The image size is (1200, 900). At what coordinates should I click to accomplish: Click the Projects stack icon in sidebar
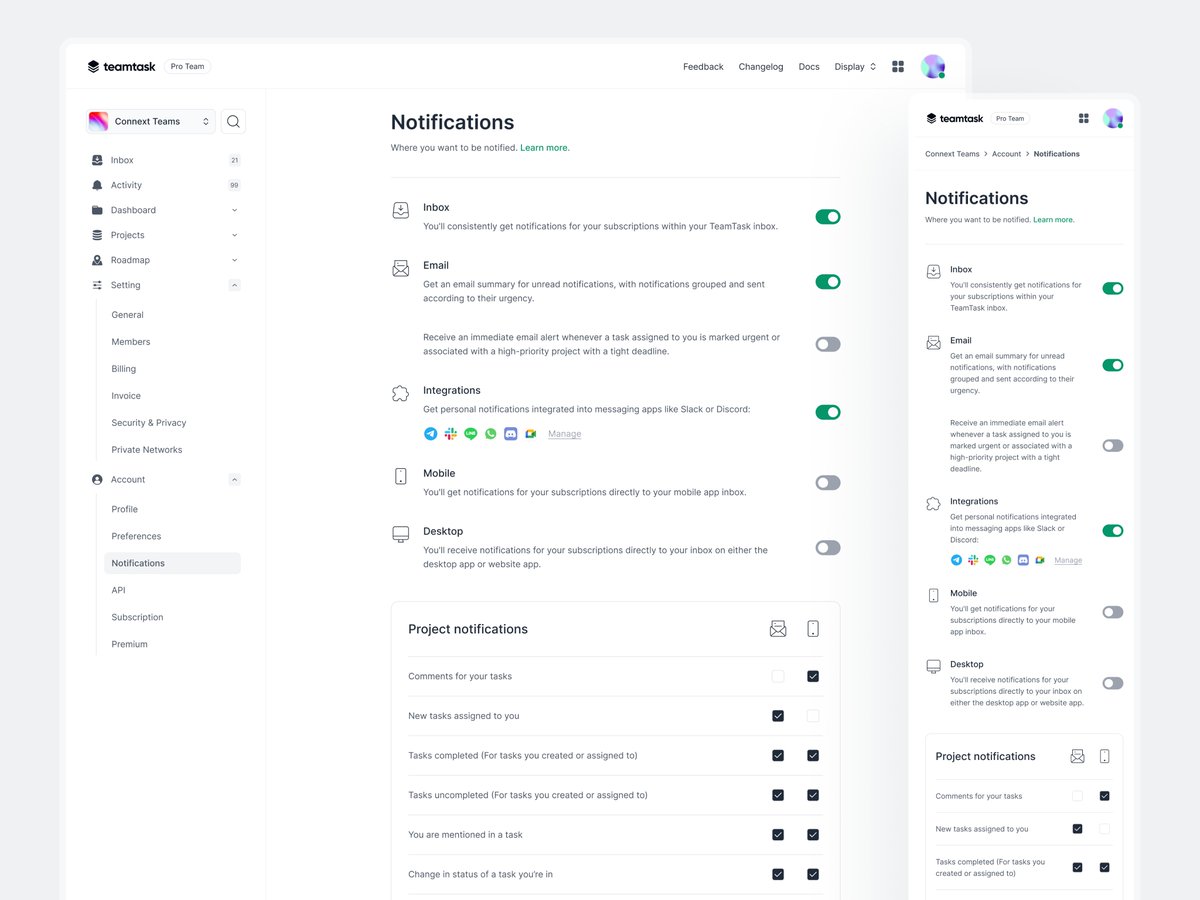(x=97, y=235)
